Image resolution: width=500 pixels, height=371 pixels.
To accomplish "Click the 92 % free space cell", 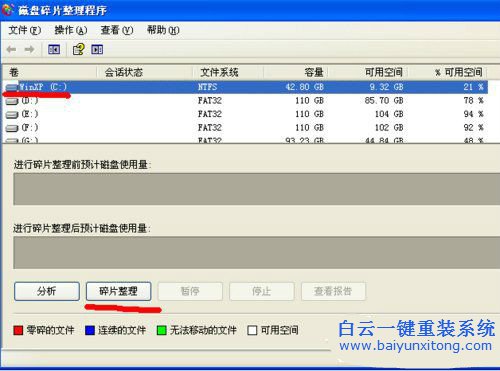I will click(473, 128).
